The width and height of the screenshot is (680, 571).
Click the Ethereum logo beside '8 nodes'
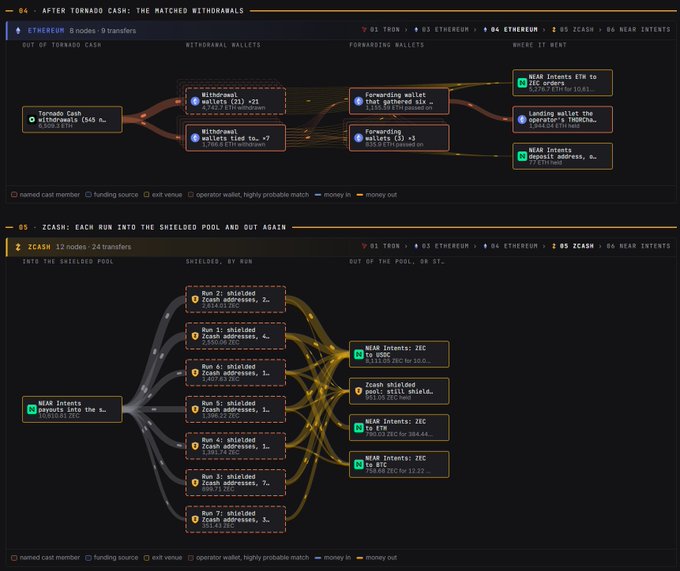(18, 30)
